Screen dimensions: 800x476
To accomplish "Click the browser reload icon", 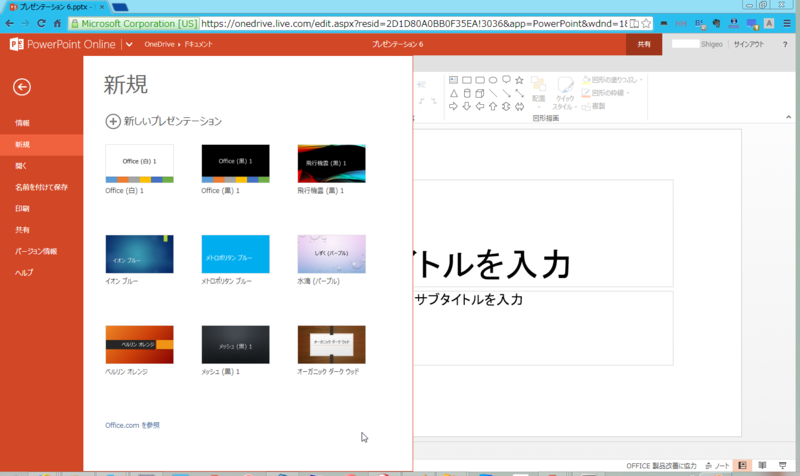I will click(41, 23).
